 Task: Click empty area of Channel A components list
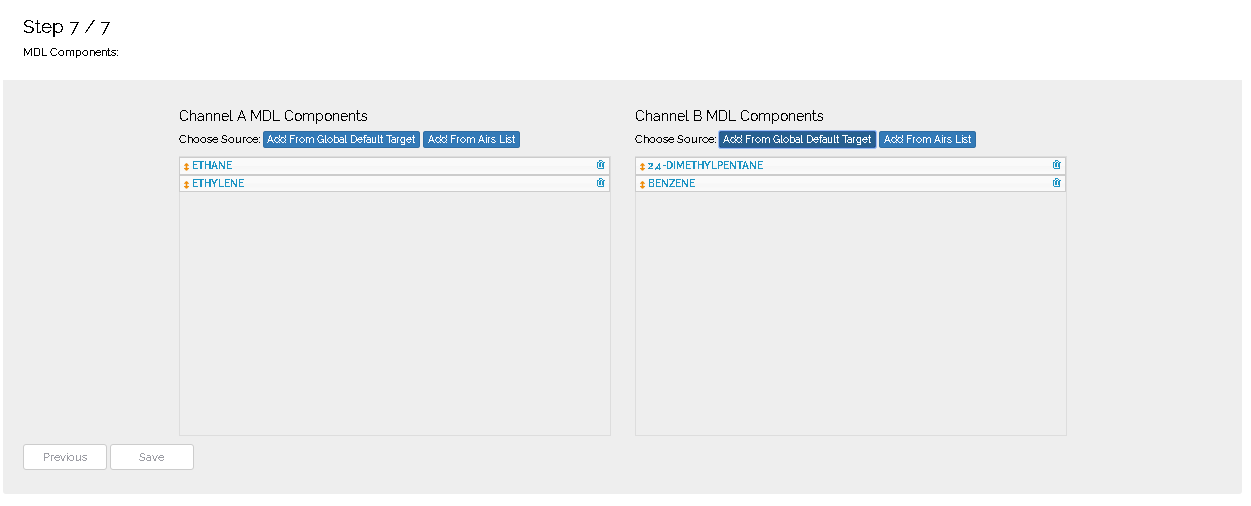point(394,312)
